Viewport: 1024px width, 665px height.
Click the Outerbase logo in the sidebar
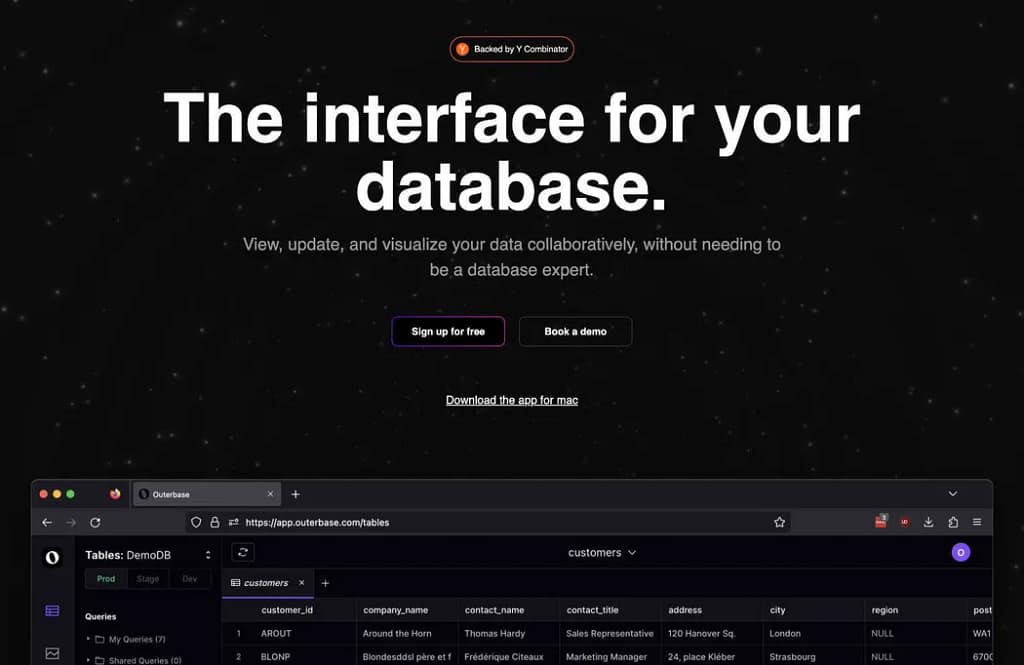pos(52,557)
